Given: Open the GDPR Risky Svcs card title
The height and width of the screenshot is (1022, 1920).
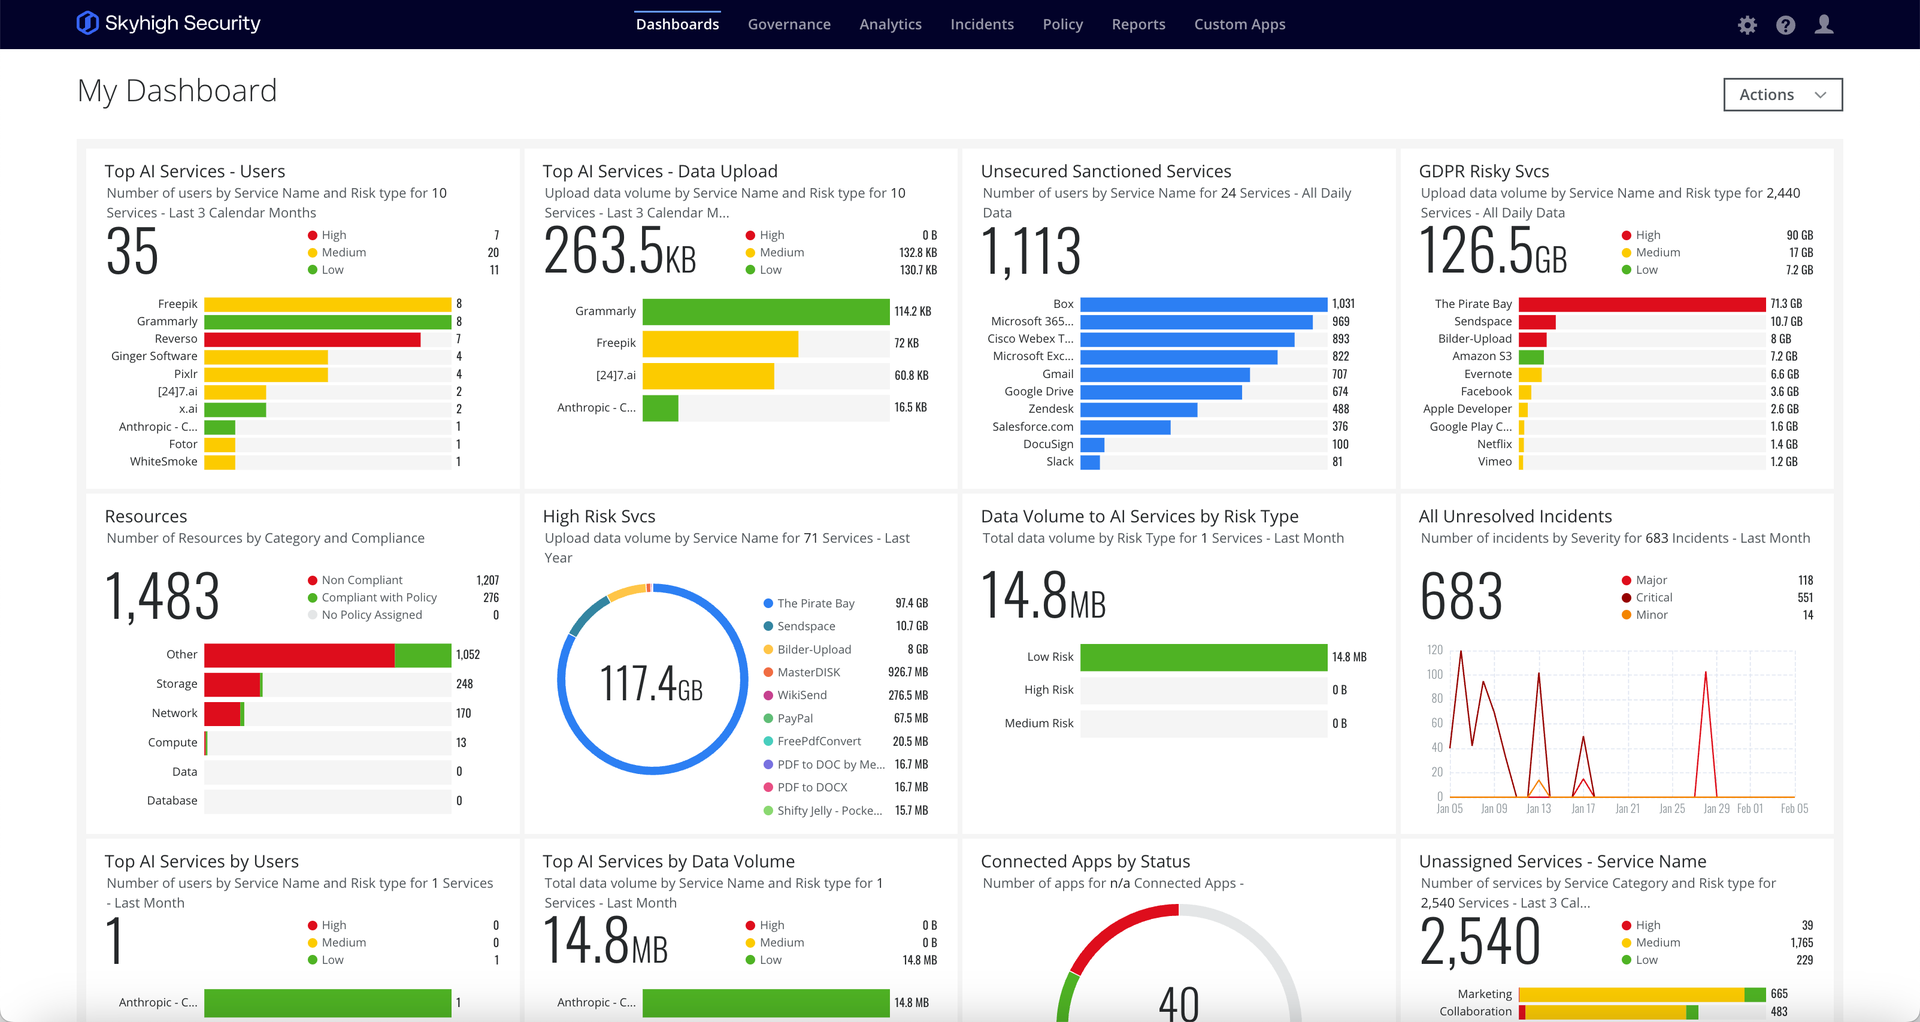Looking at the screenshot, I should point(1484,171).
